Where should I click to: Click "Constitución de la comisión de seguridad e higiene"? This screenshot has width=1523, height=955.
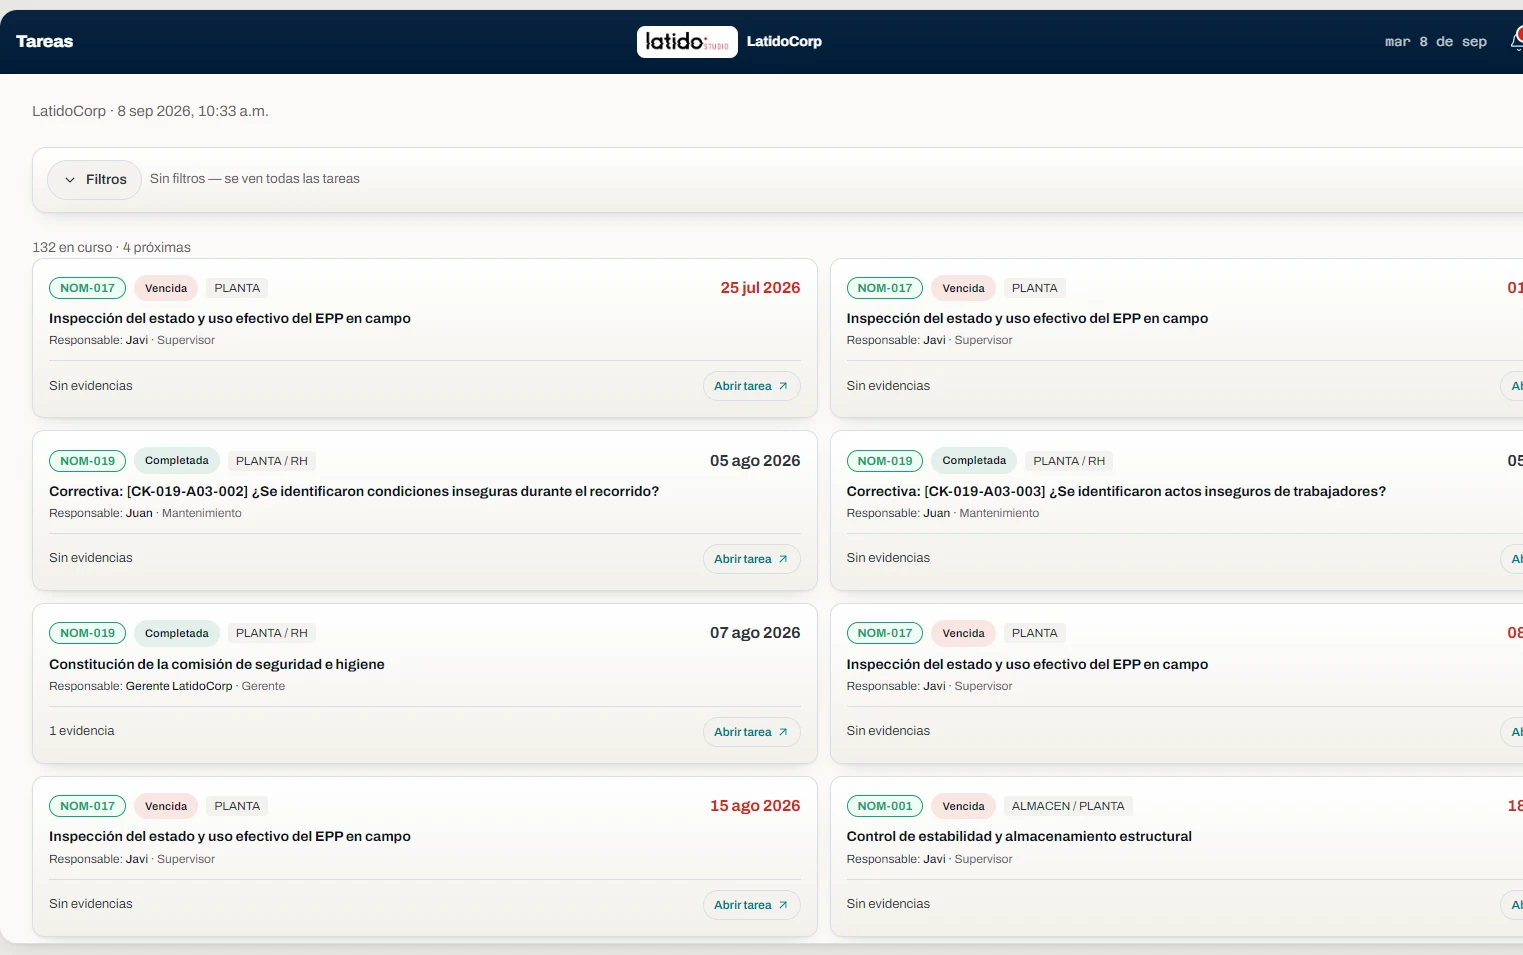[x=217, y=664]
